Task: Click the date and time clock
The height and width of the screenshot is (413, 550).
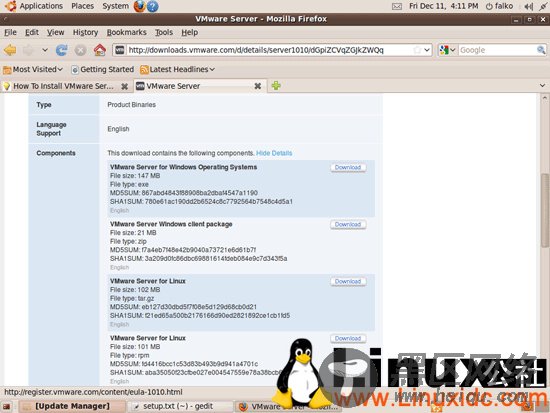Action: pyautogui.click(x=443, y=6)
